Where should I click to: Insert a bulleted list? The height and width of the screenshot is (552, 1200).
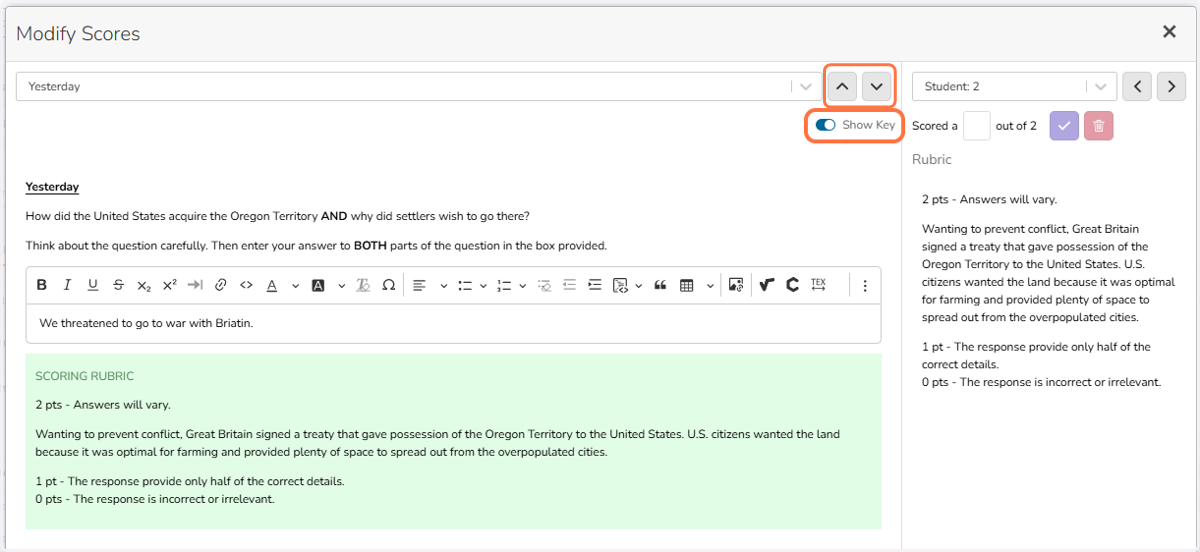(x=465, y=285)
